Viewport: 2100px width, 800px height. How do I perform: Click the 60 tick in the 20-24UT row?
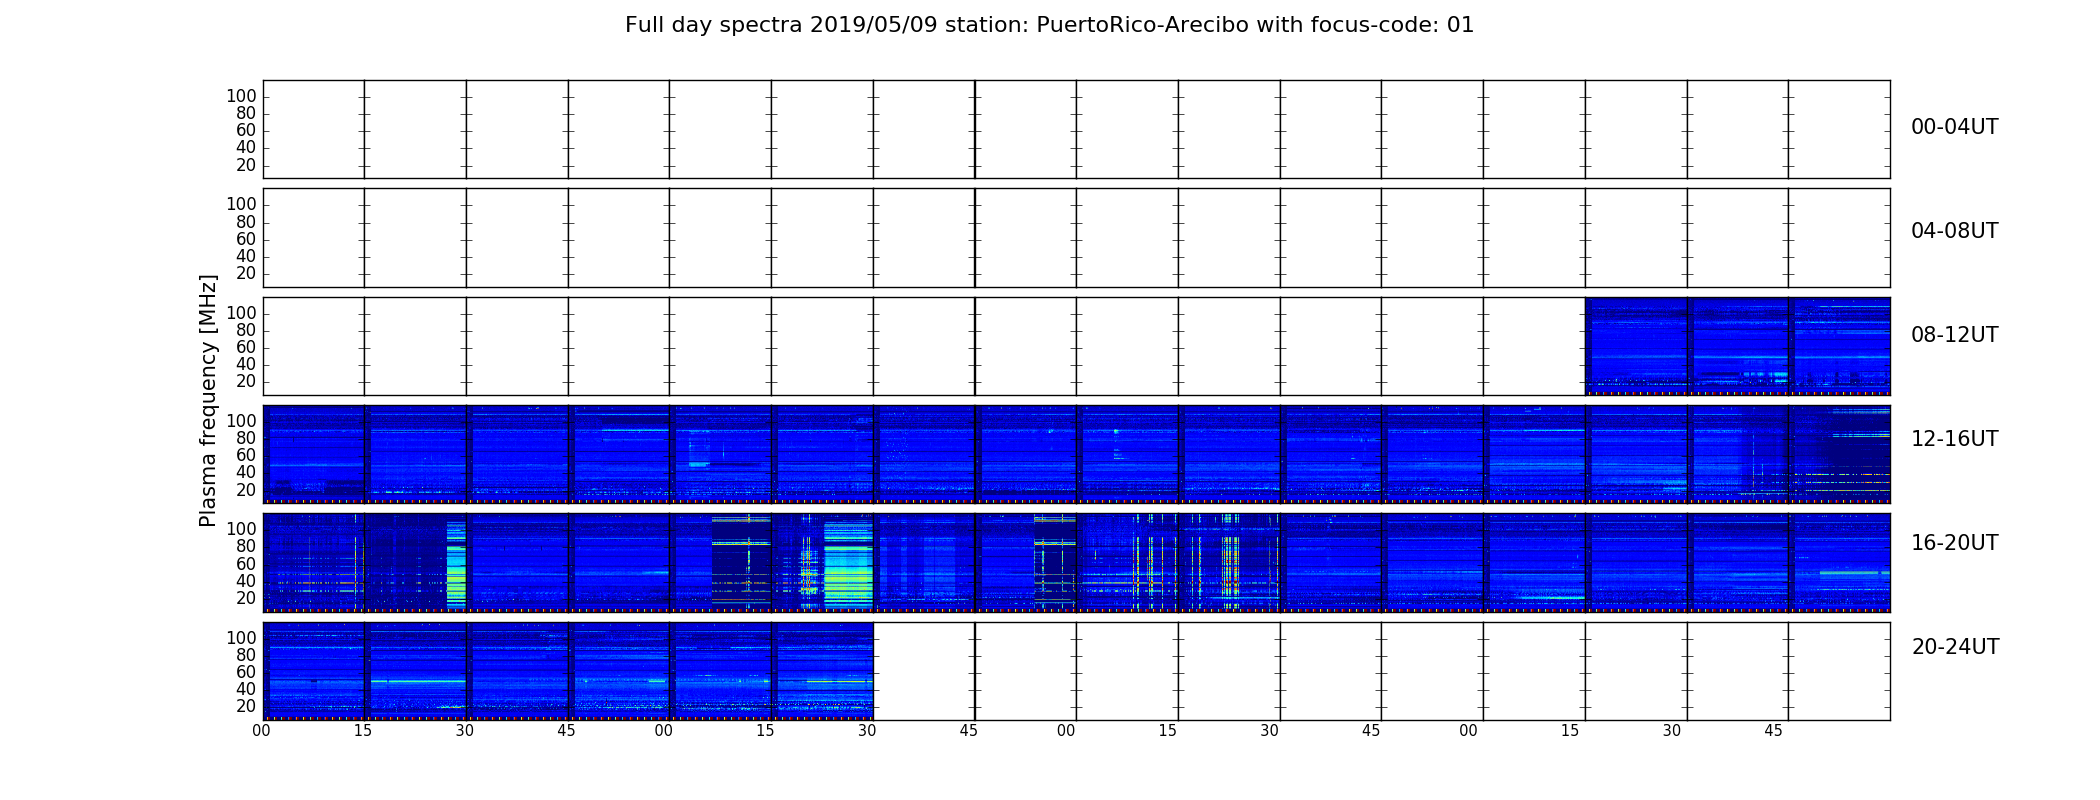(x=246, y=672)
